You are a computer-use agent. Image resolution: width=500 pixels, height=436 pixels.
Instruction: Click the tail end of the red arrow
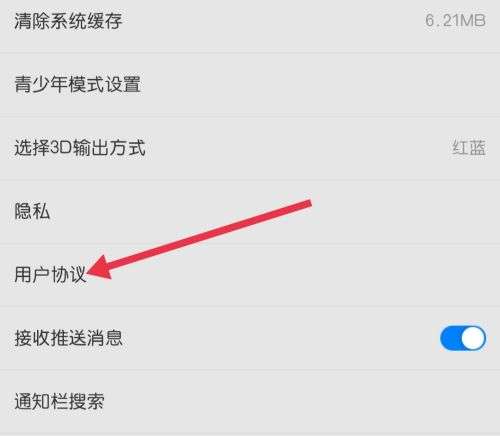308,203
